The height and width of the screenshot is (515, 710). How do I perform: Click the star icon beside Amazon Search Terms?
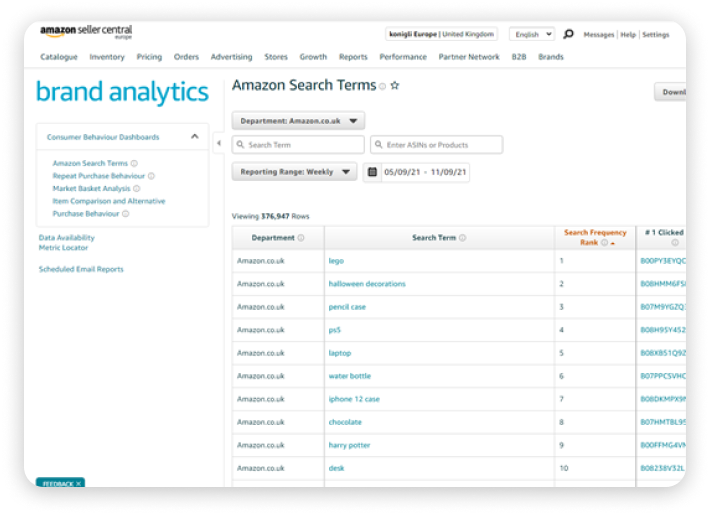tap(395, 86)
